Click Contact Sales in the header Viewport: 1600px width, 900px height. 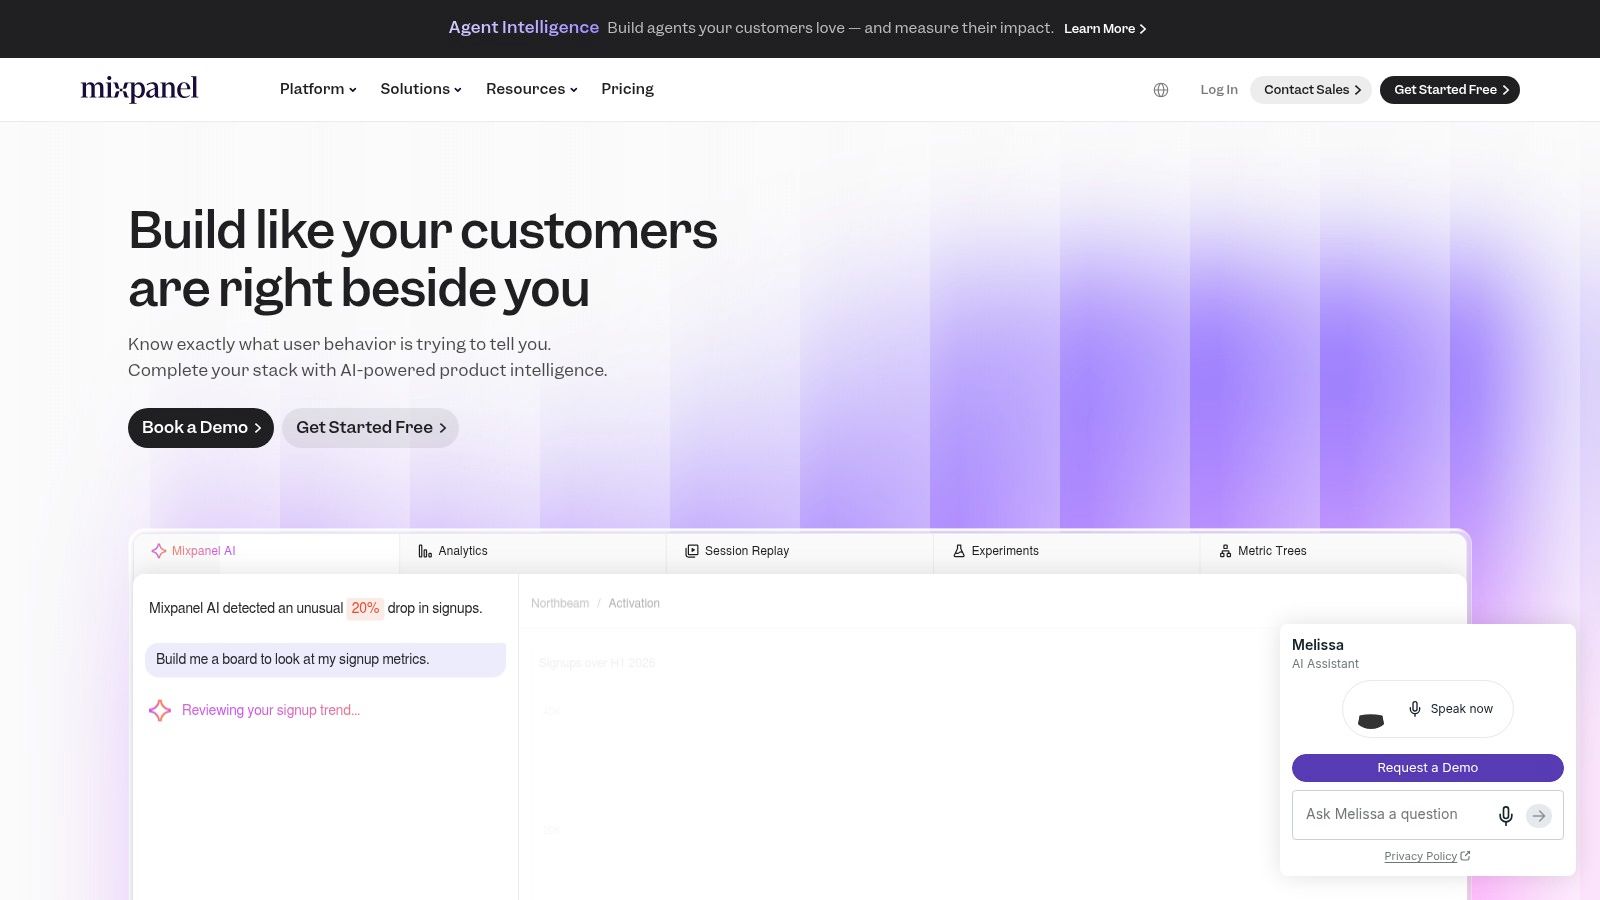(x=1311, y=90)
